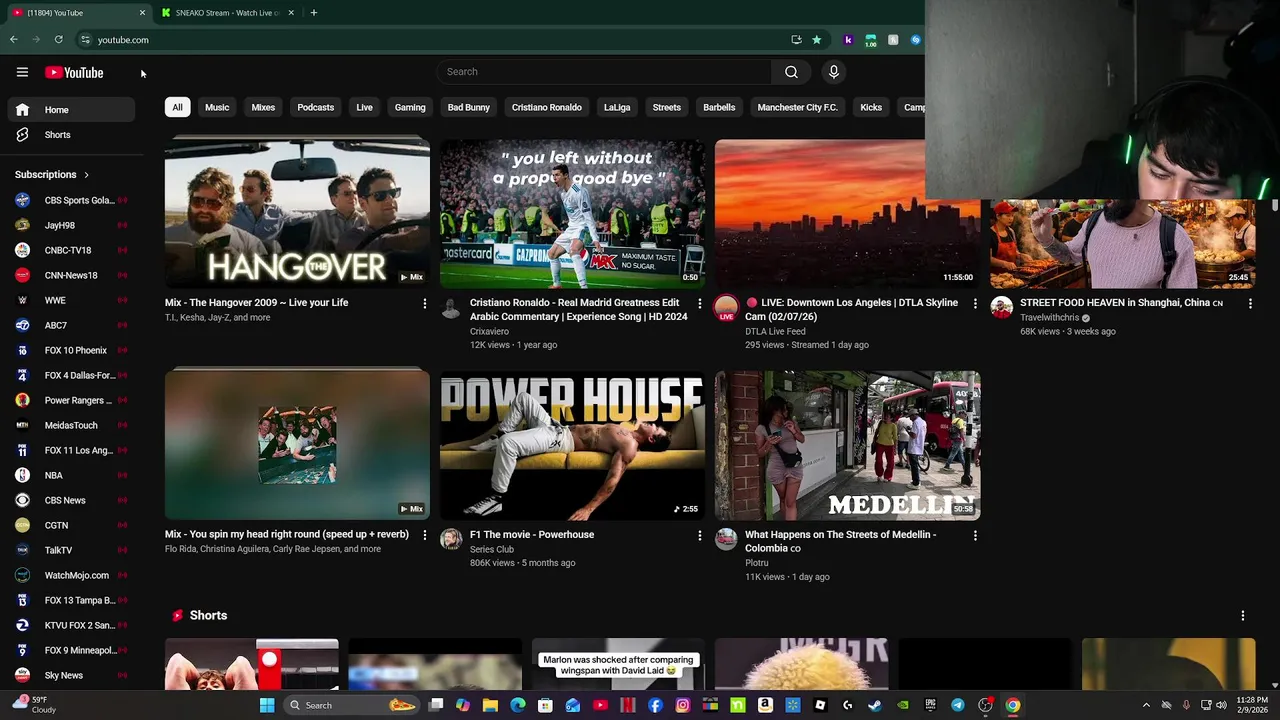Image resolution: width=1280 pixels, height=720 pixels.
Task: Open the More options menu for the Medellin video
Action: [975, 535]
